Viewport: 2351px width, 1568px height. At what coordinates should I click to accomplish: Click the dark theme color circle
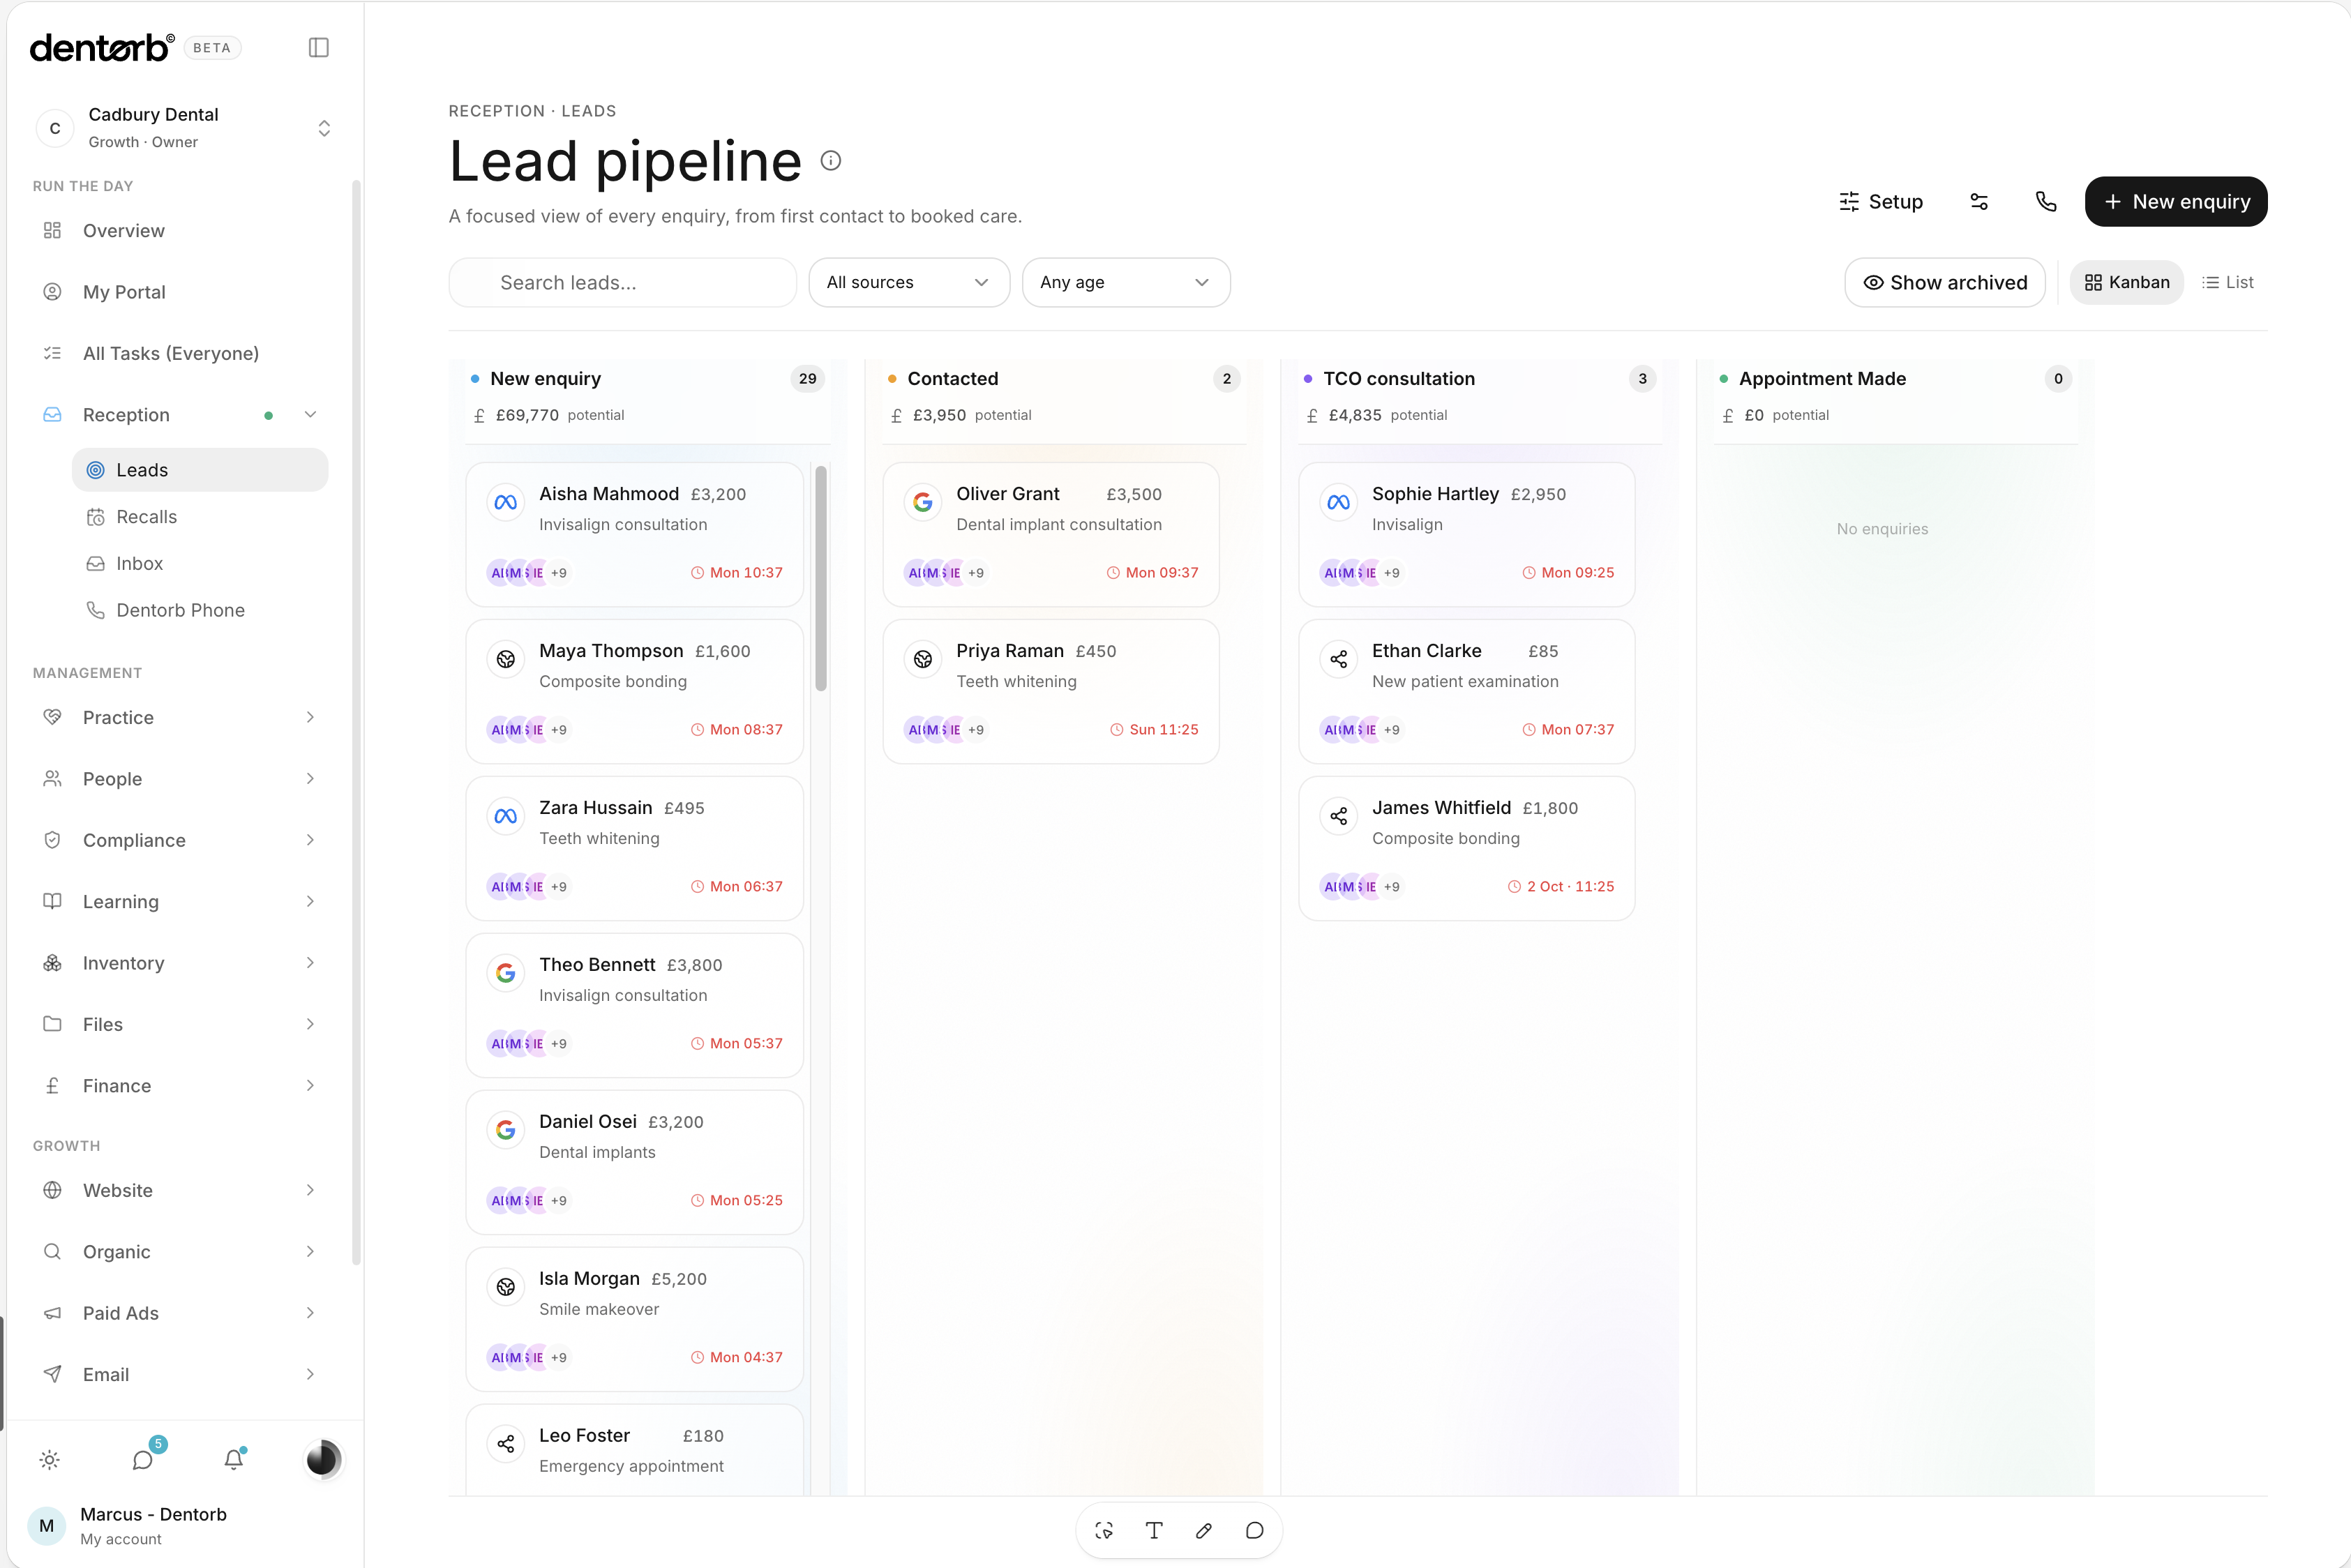(x=322, y=1459)
